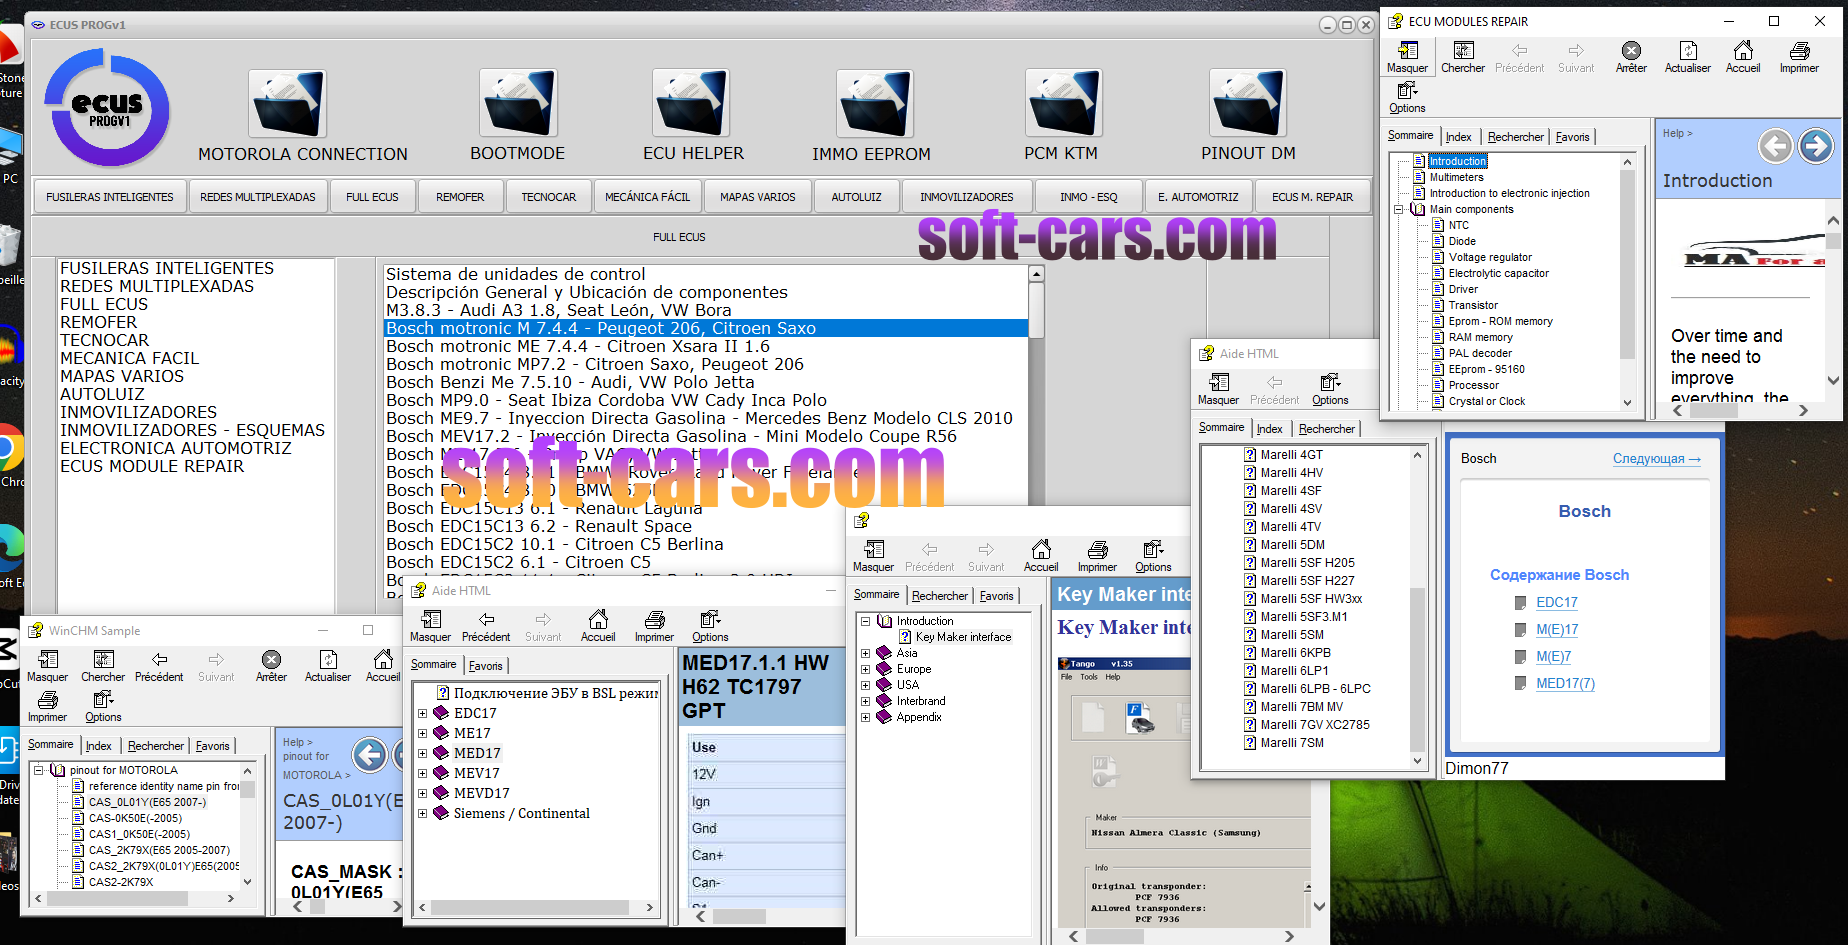The image size is (1848, 945).
Task: Switch to Index tab in ECU MODULES REPAIR
Action: click(x=1458, y=137)
